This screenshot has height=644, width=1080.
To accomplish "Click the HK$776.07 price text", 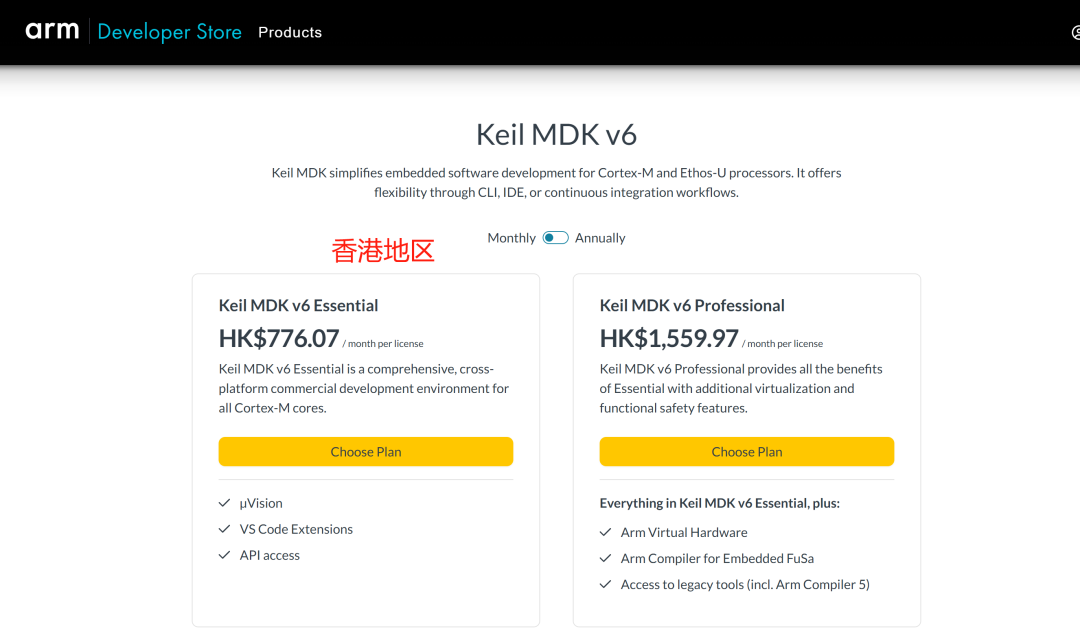I will click(279, 338).
